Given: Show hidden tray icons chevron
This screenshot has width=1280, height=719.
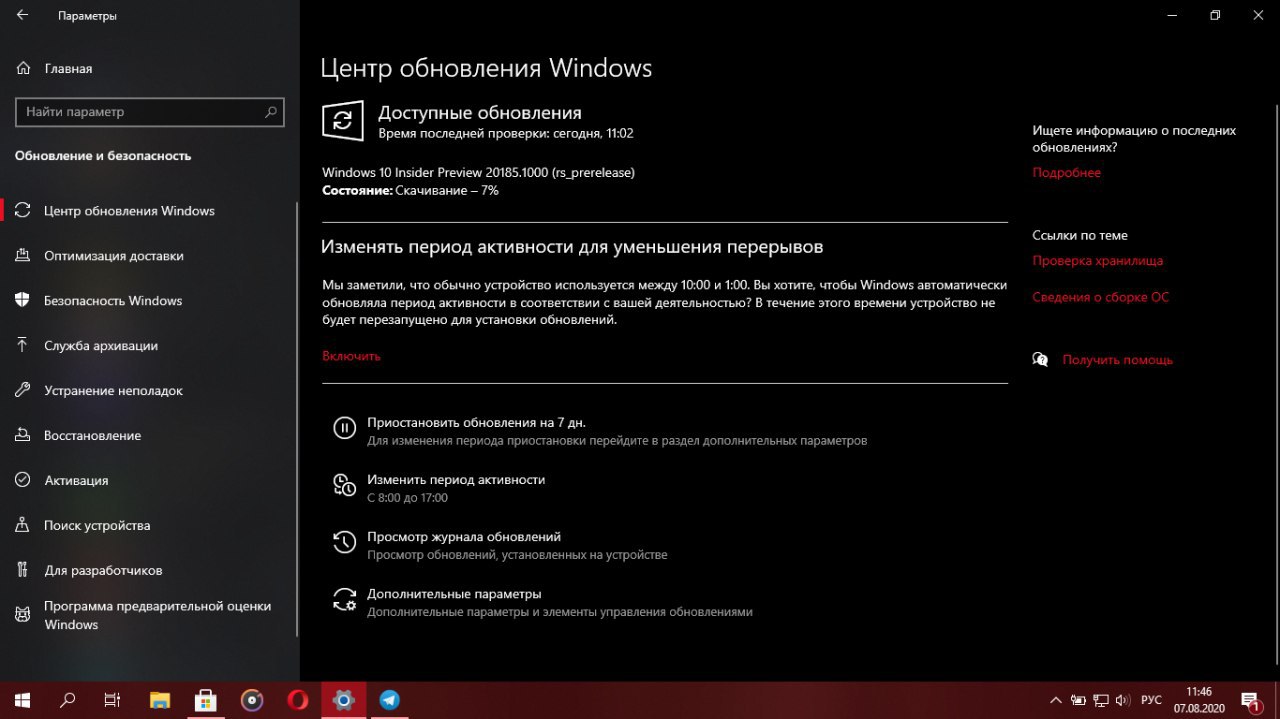Looking at the screenshot, I should (1055, 700).
